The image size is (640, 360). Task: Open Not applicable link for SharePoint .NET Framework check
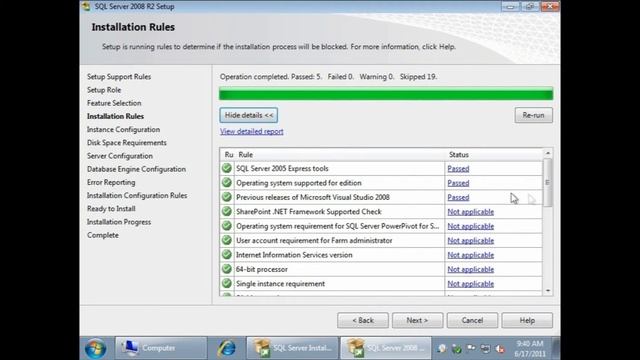tap(471, 212)
